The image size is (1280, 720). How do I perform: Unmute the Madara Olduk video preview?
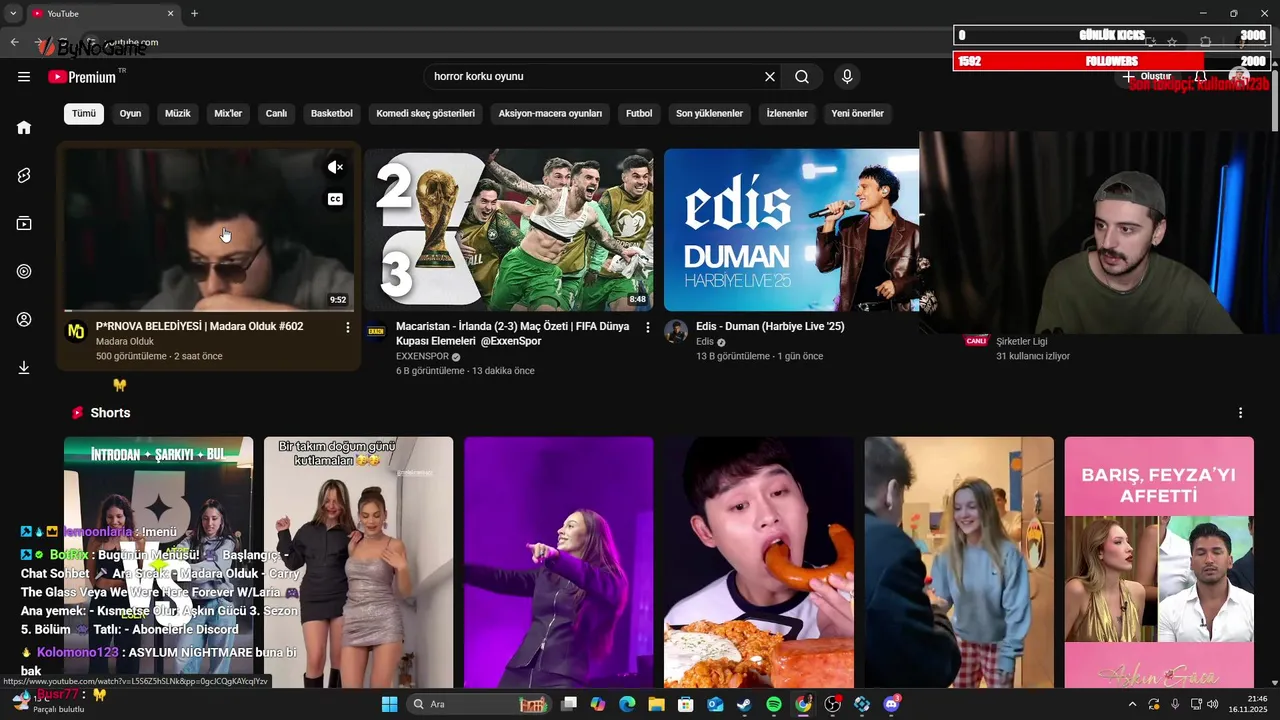335,167
